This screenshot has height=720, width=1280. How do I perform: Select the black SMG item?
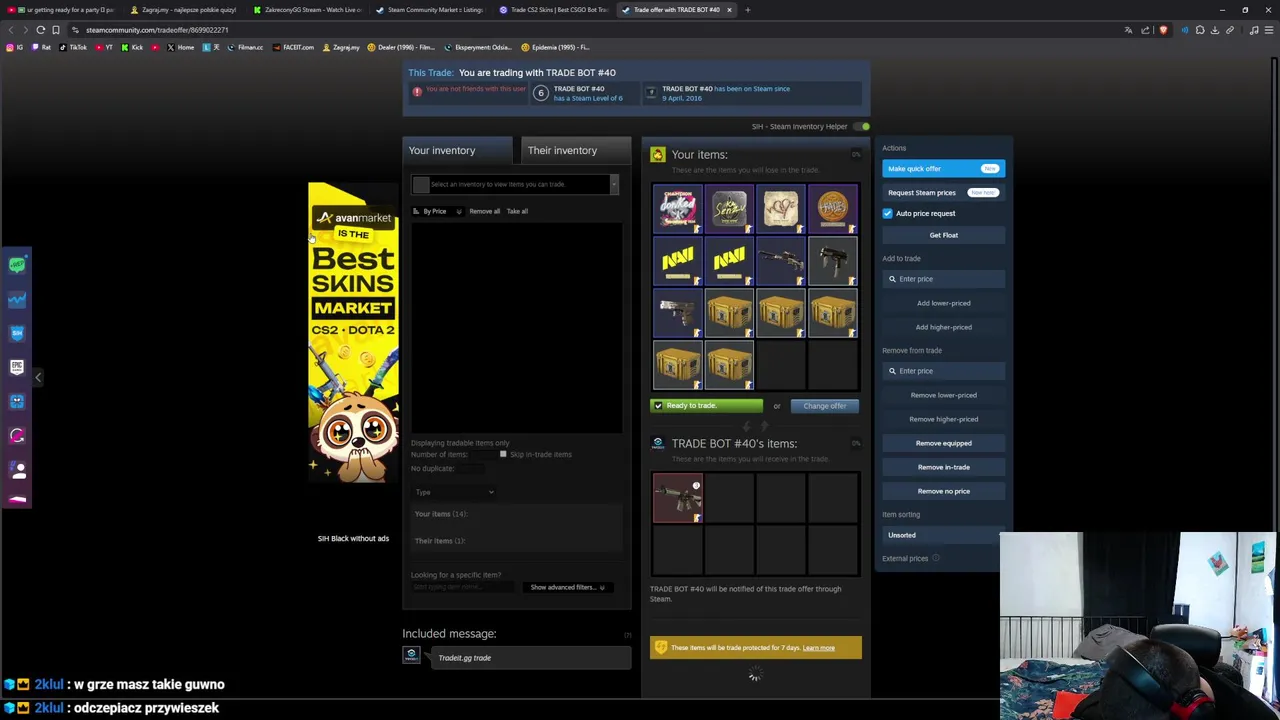(834, 262)
